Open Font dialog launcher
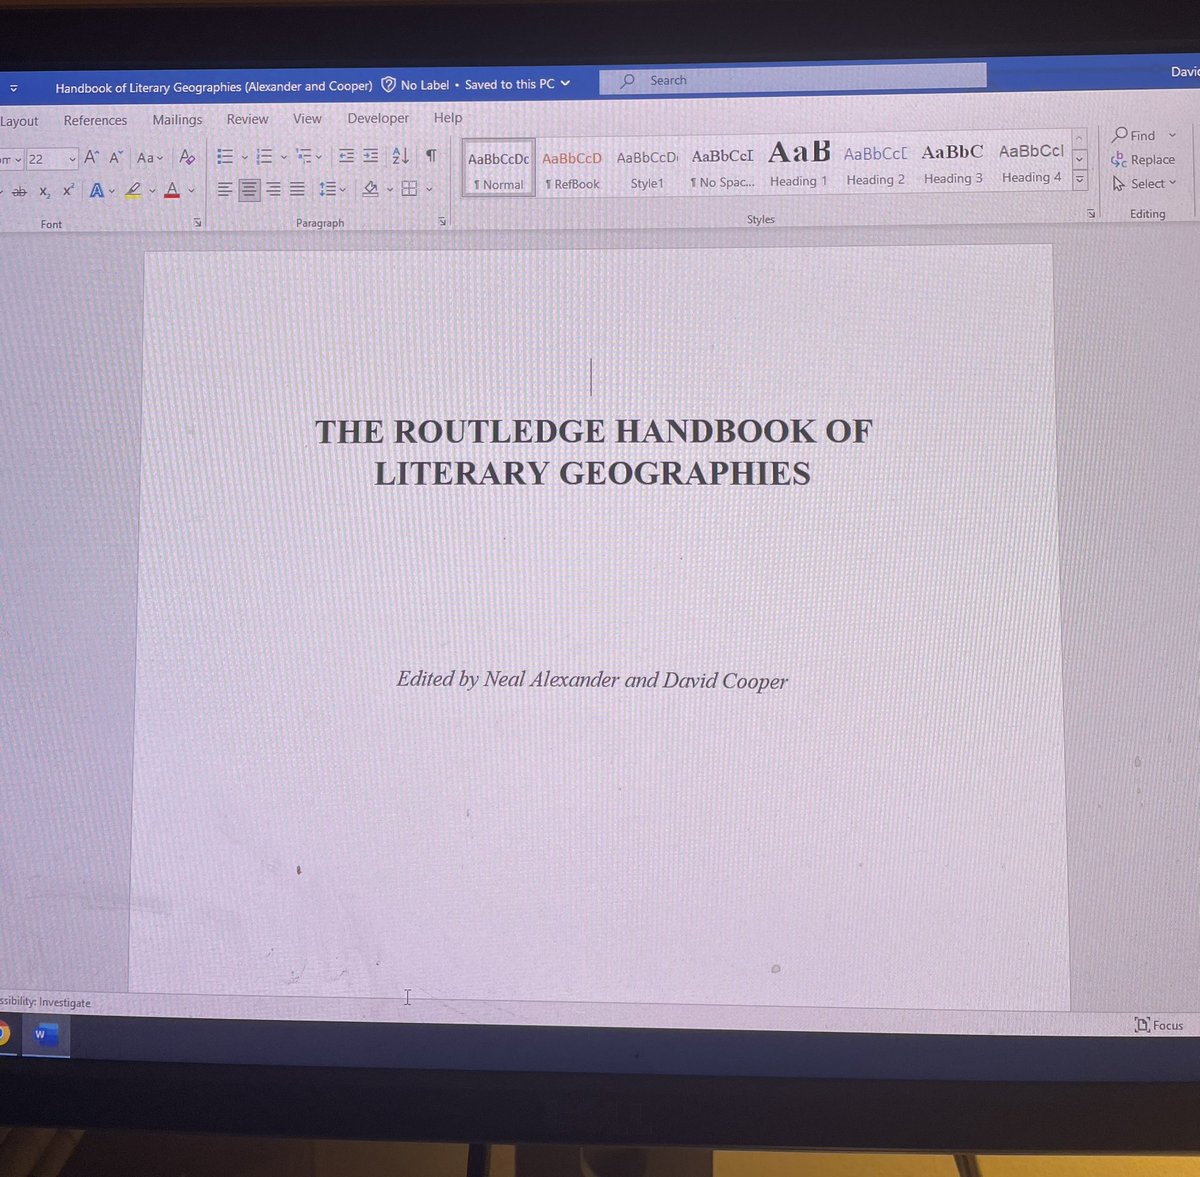Screen dimensions: 1200x1177 [x=197, y=222]
